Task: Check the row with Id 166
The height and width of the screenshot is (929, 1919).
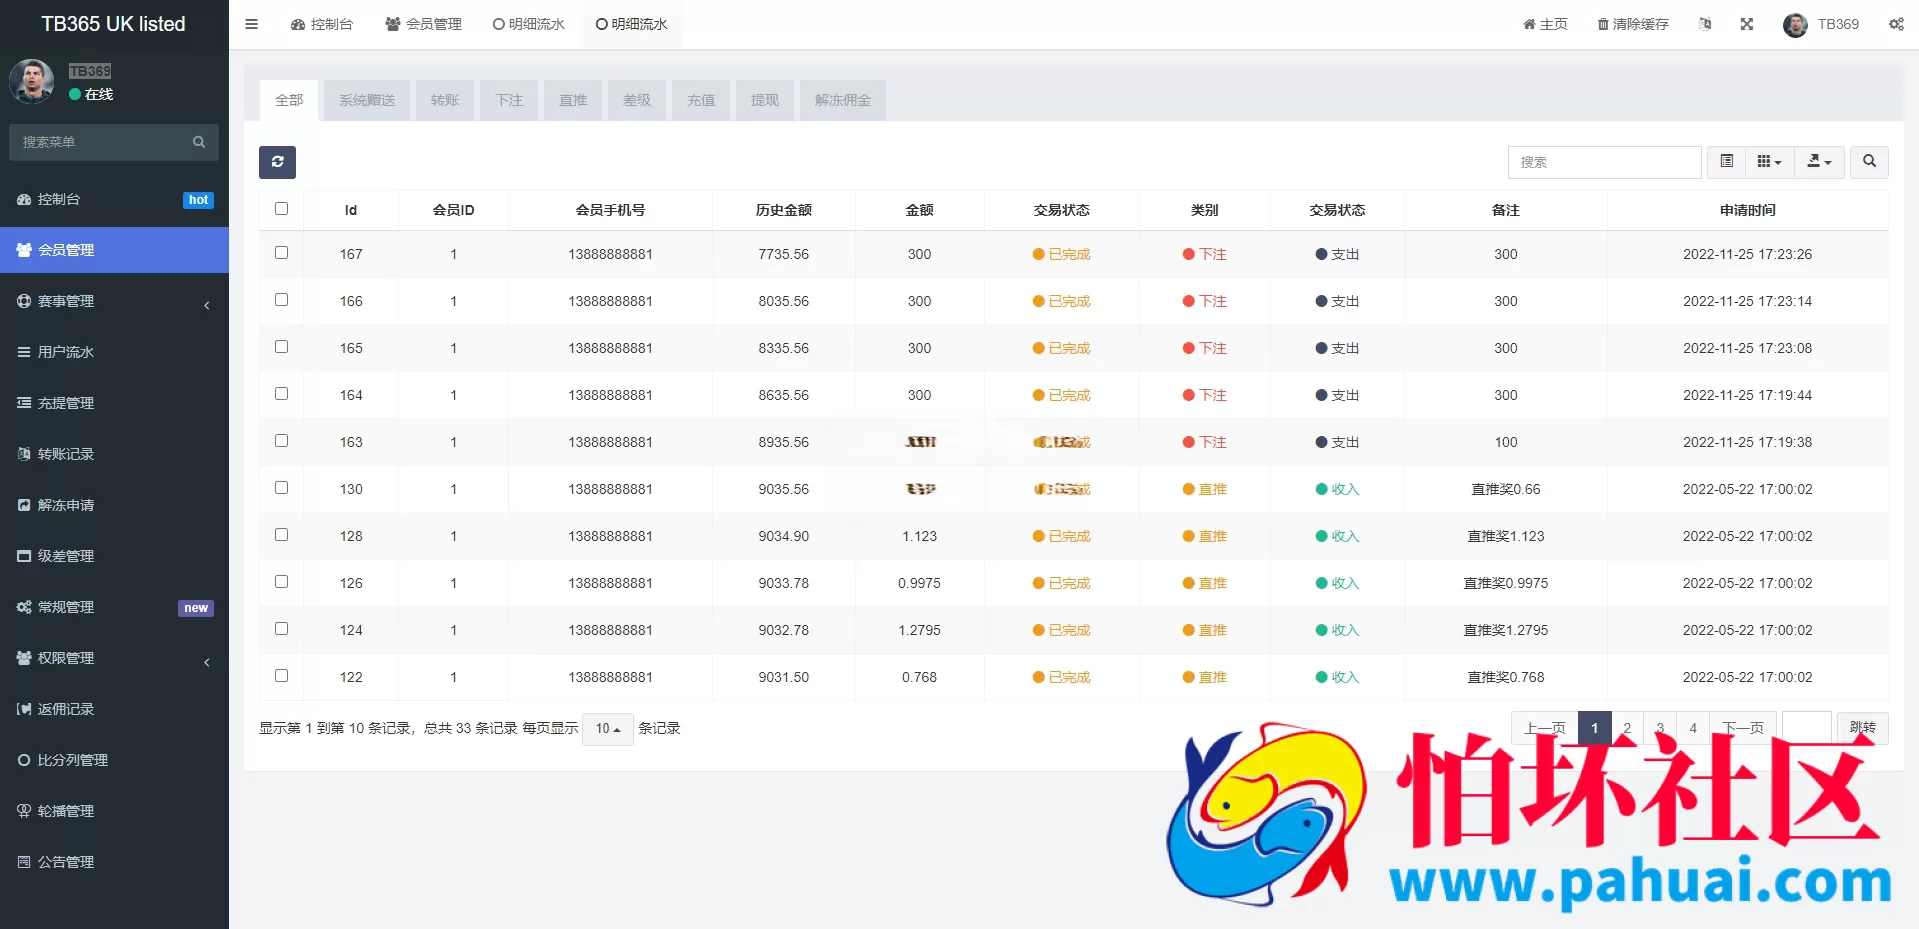Action: click(x=281, y=300)
